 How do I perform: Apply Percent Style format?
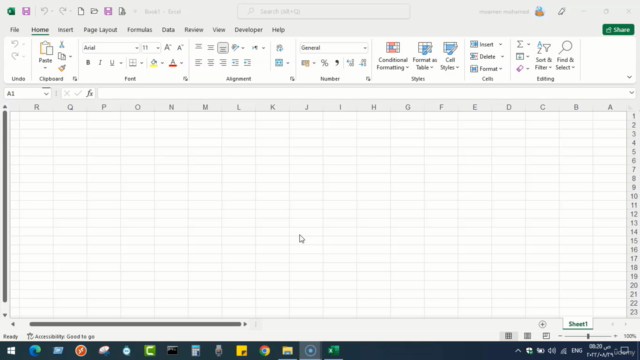point(324,63)
